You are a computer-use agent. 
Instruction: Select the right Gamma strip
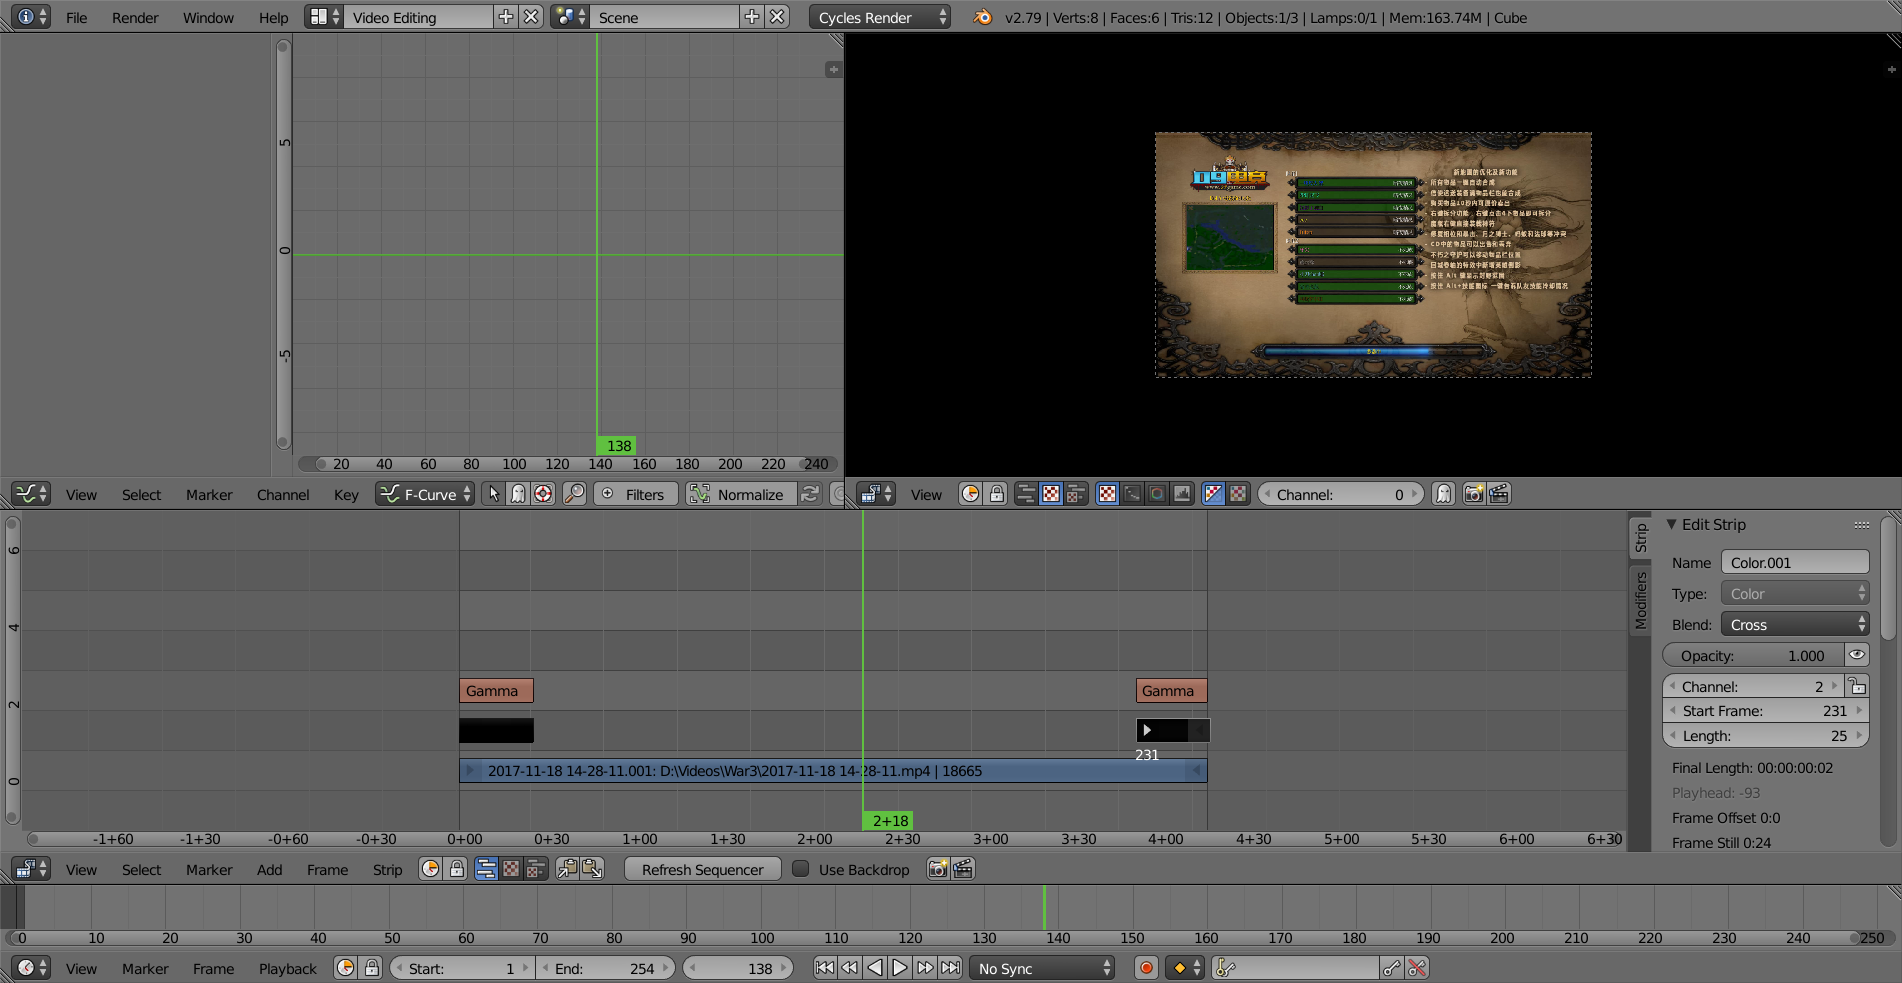tap(1171, 690)
